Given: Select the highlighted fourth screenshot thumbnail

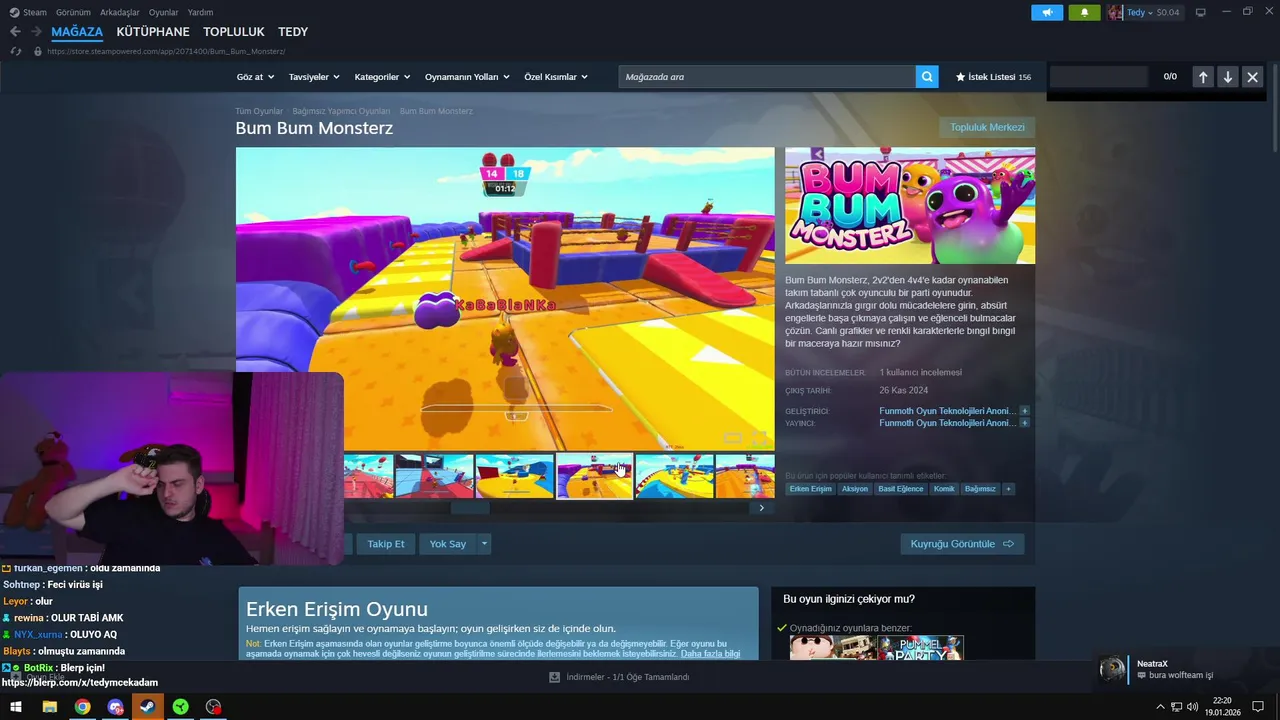Looking at the screenshot, I should click(x=594, y=476).
